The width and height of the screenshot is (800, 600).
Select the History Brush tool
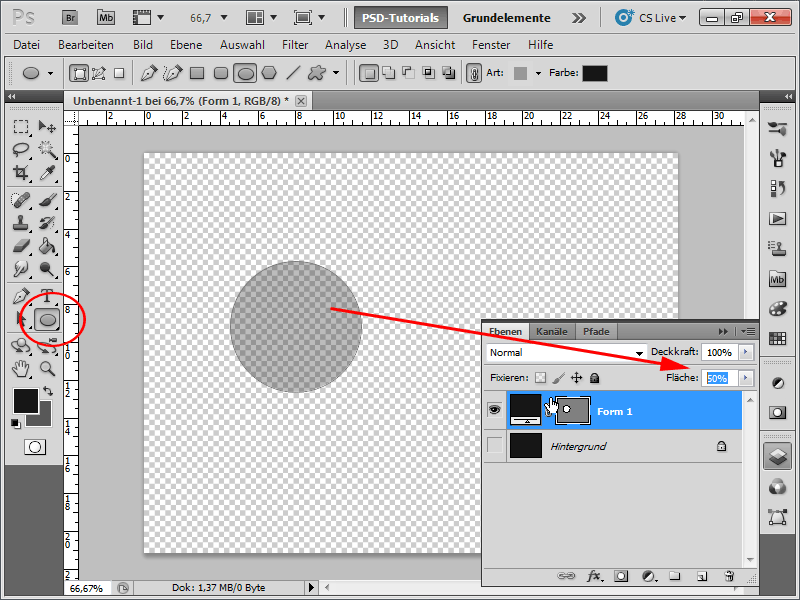(47, 223)
